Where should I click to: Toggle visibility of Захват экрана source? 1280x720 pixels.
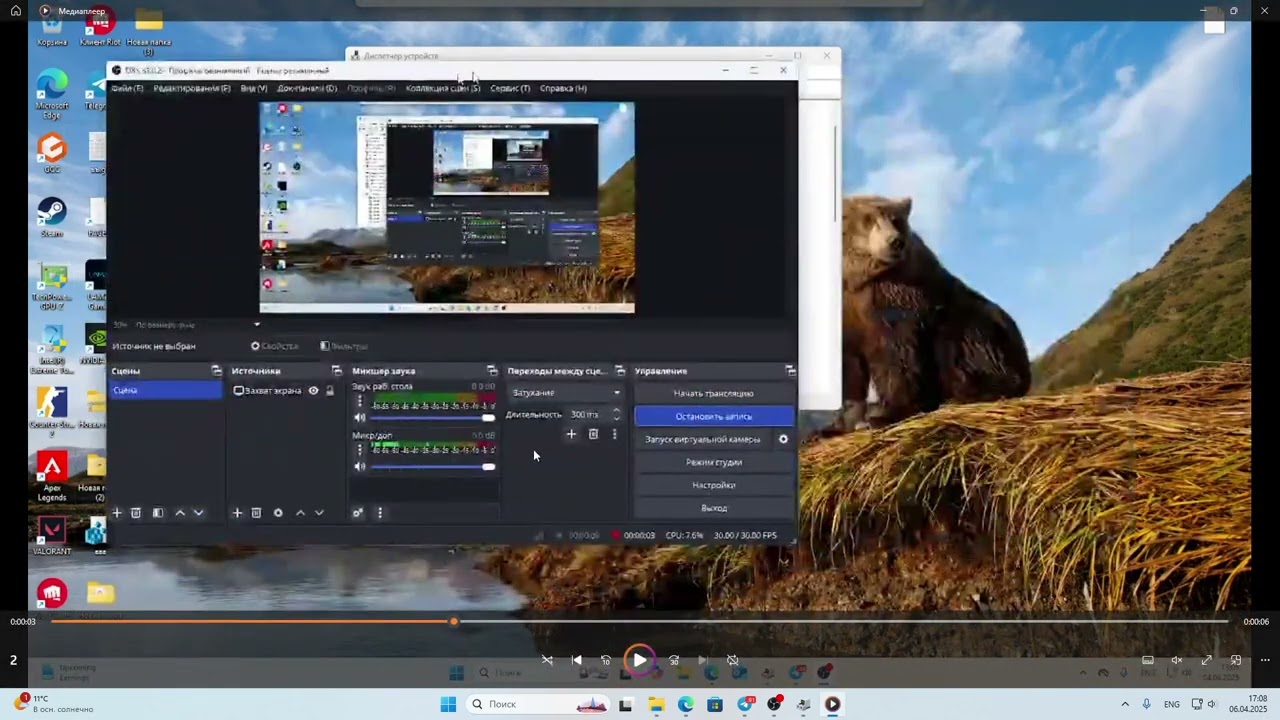313,391
